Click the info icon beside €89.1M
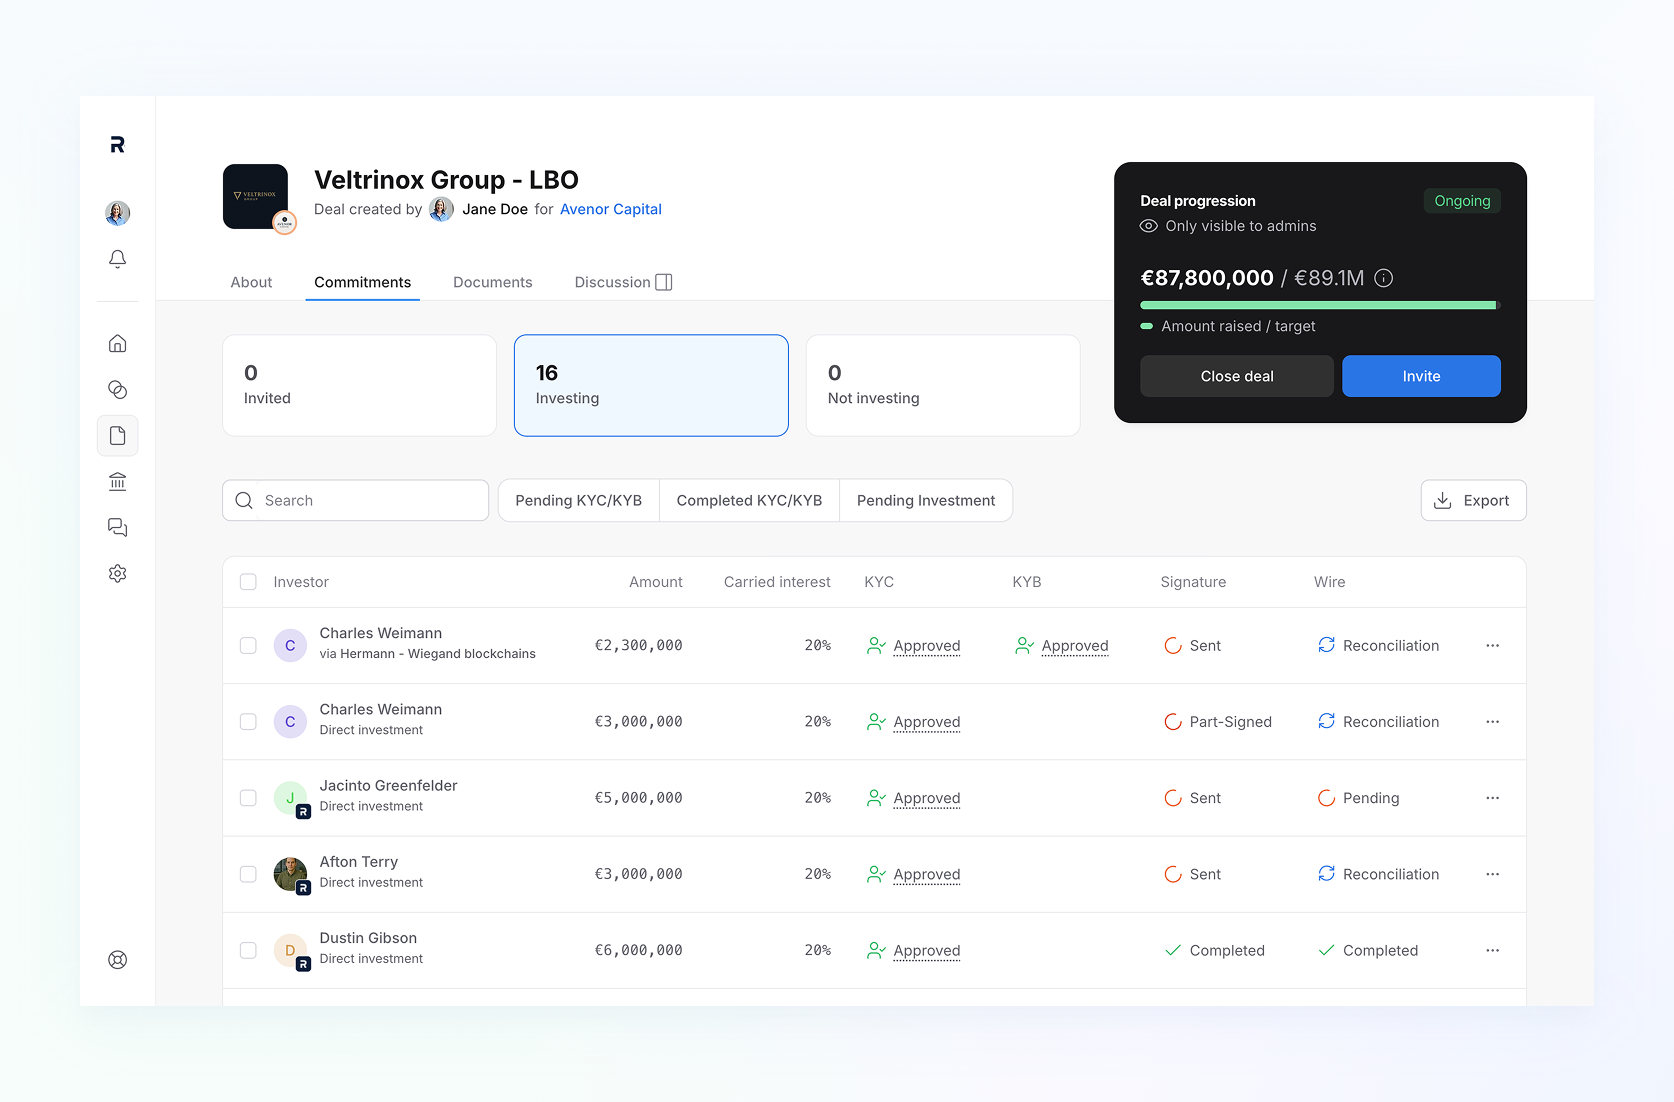The height and width of the screenshot is (1102, 1674). click(x=1383, y=278)
